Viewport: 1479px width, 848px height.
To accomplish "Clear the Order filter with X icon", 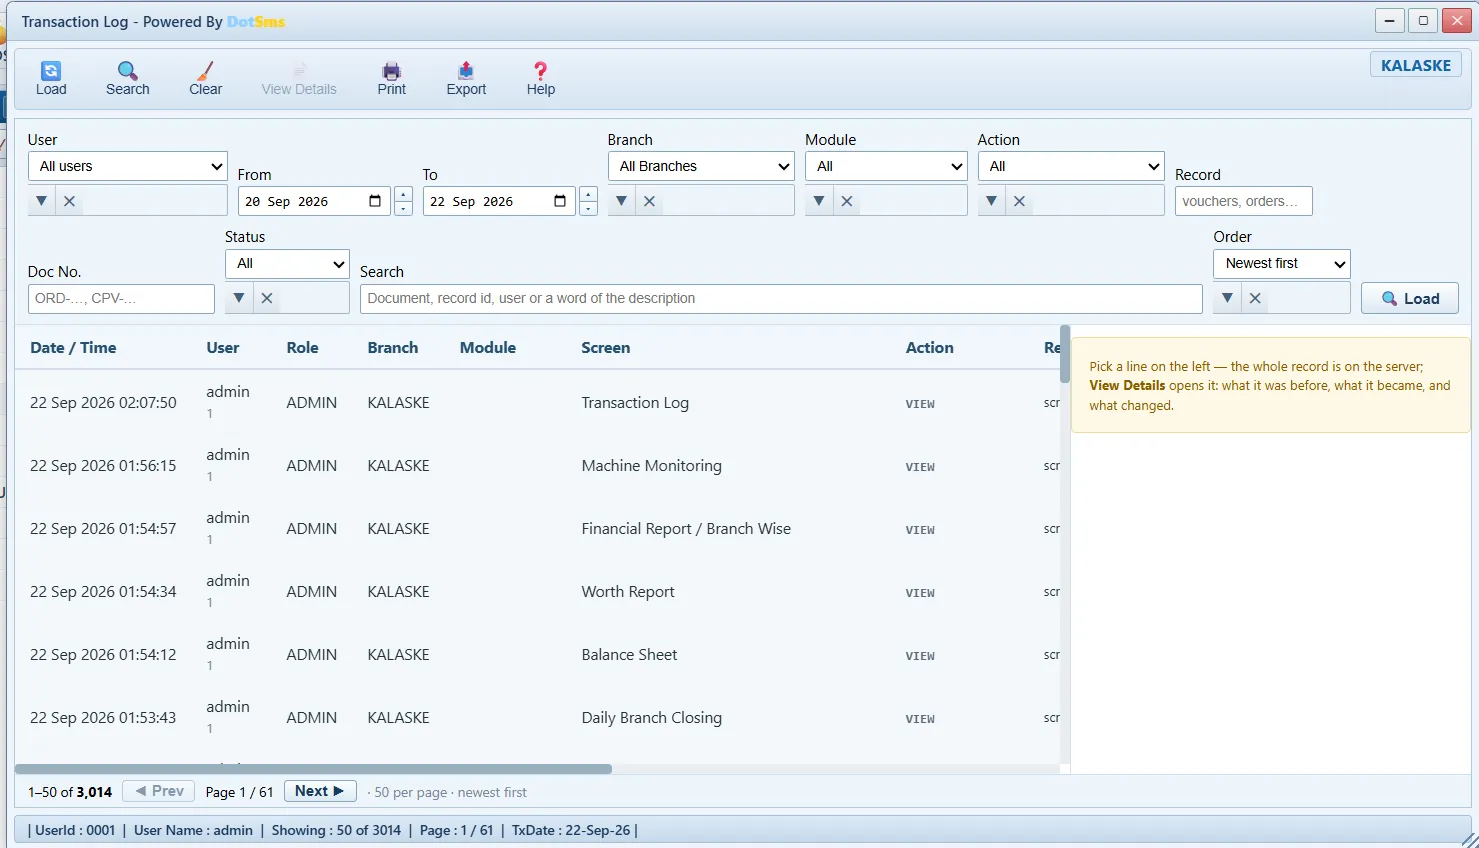I will (x=1255, y=298).
